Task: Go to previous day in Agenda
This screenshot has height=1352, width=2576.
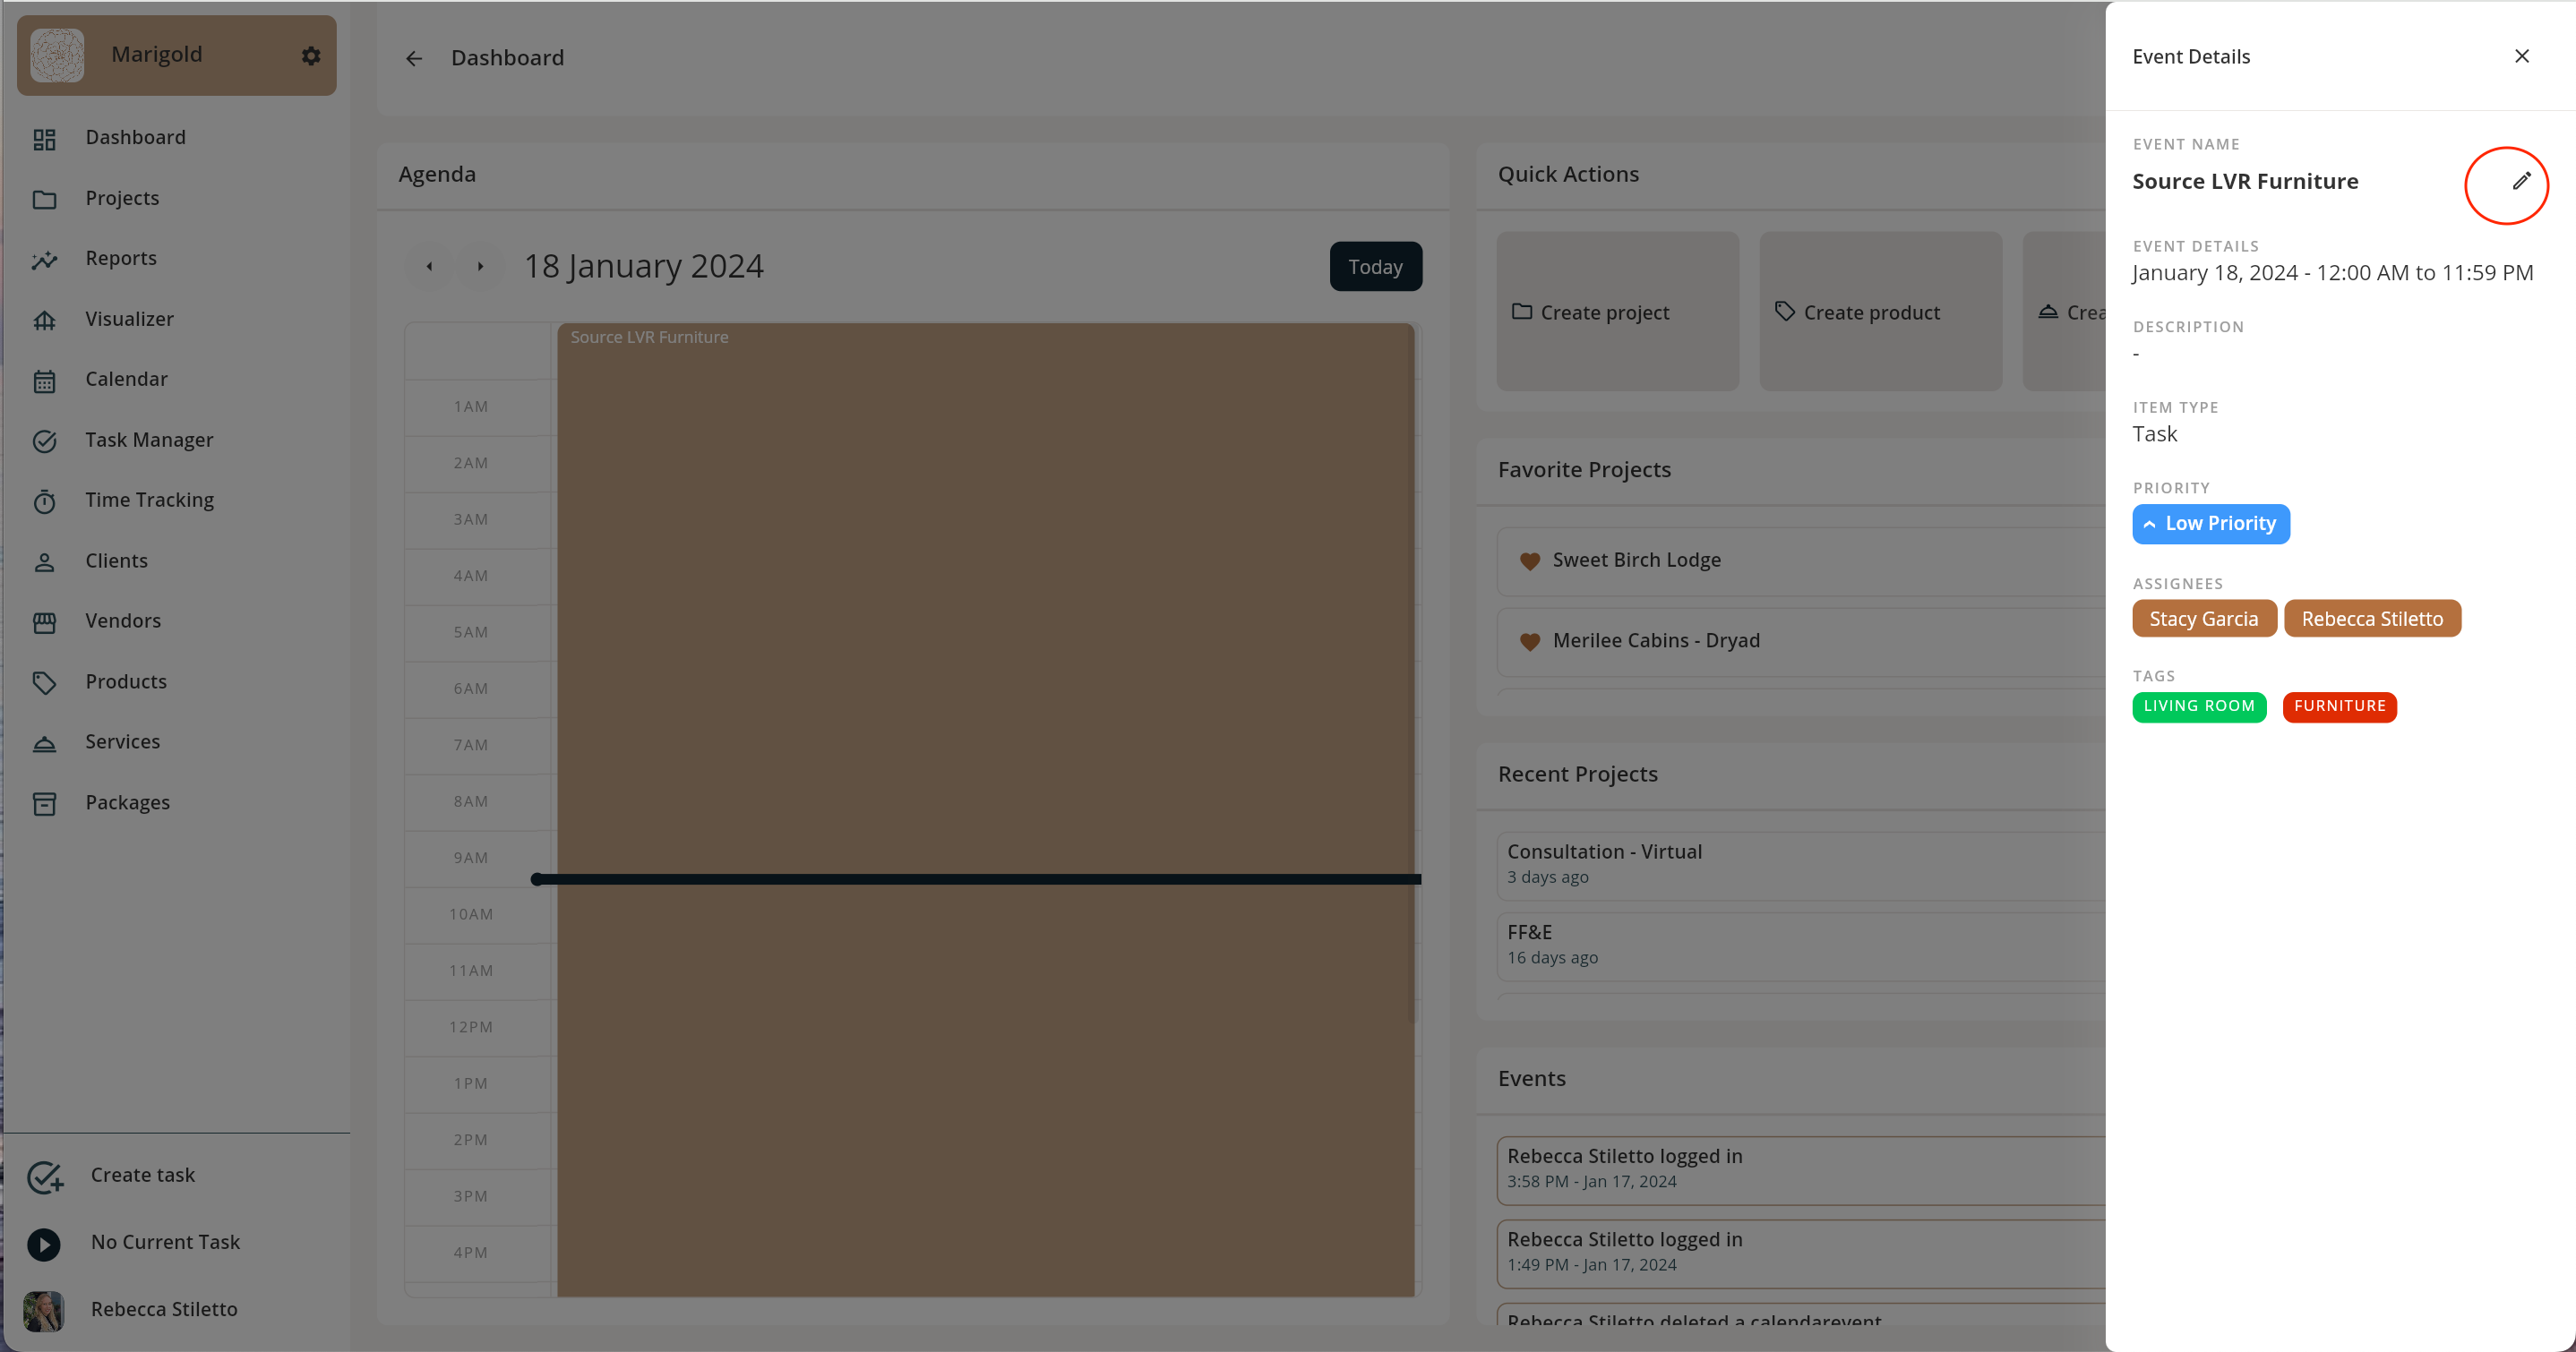Action: pos(429,267)
